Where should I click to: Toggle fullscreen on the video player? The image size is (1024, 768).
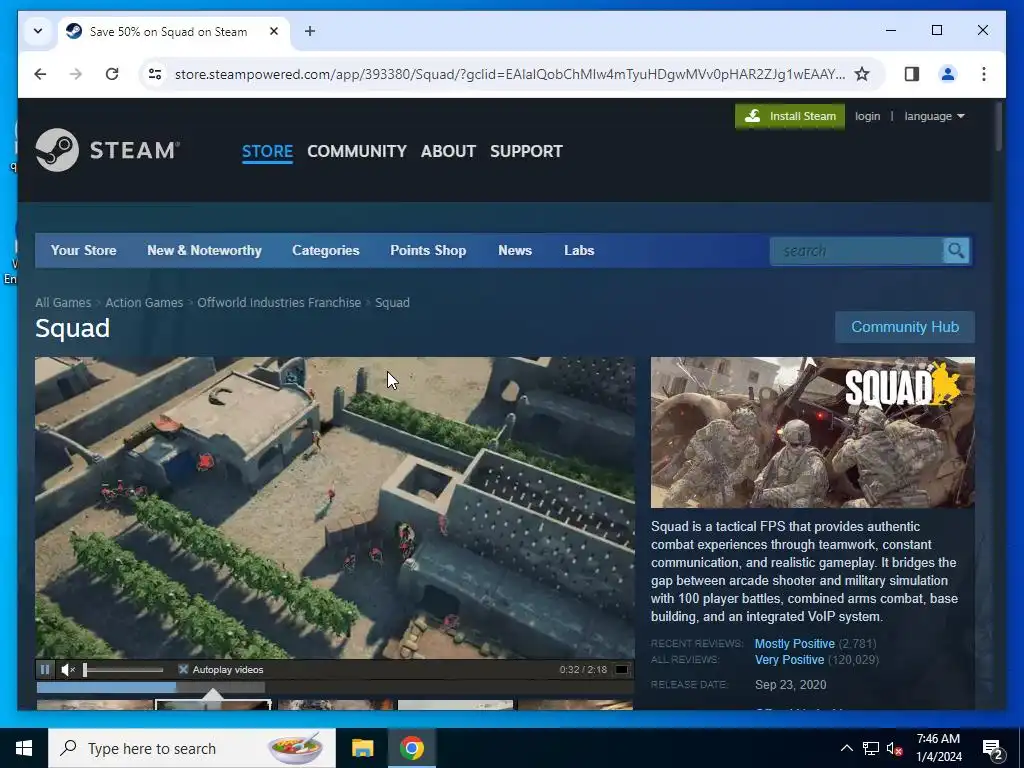(x=622, y=669)
